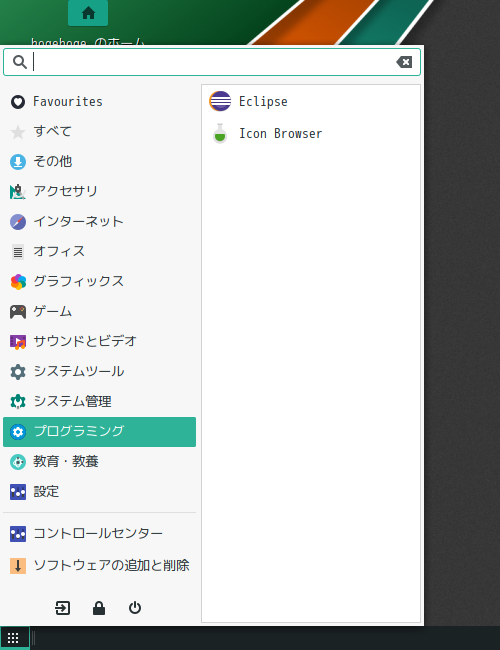
Task: Open the 設定 category label
Action: [x=46, y=492]
